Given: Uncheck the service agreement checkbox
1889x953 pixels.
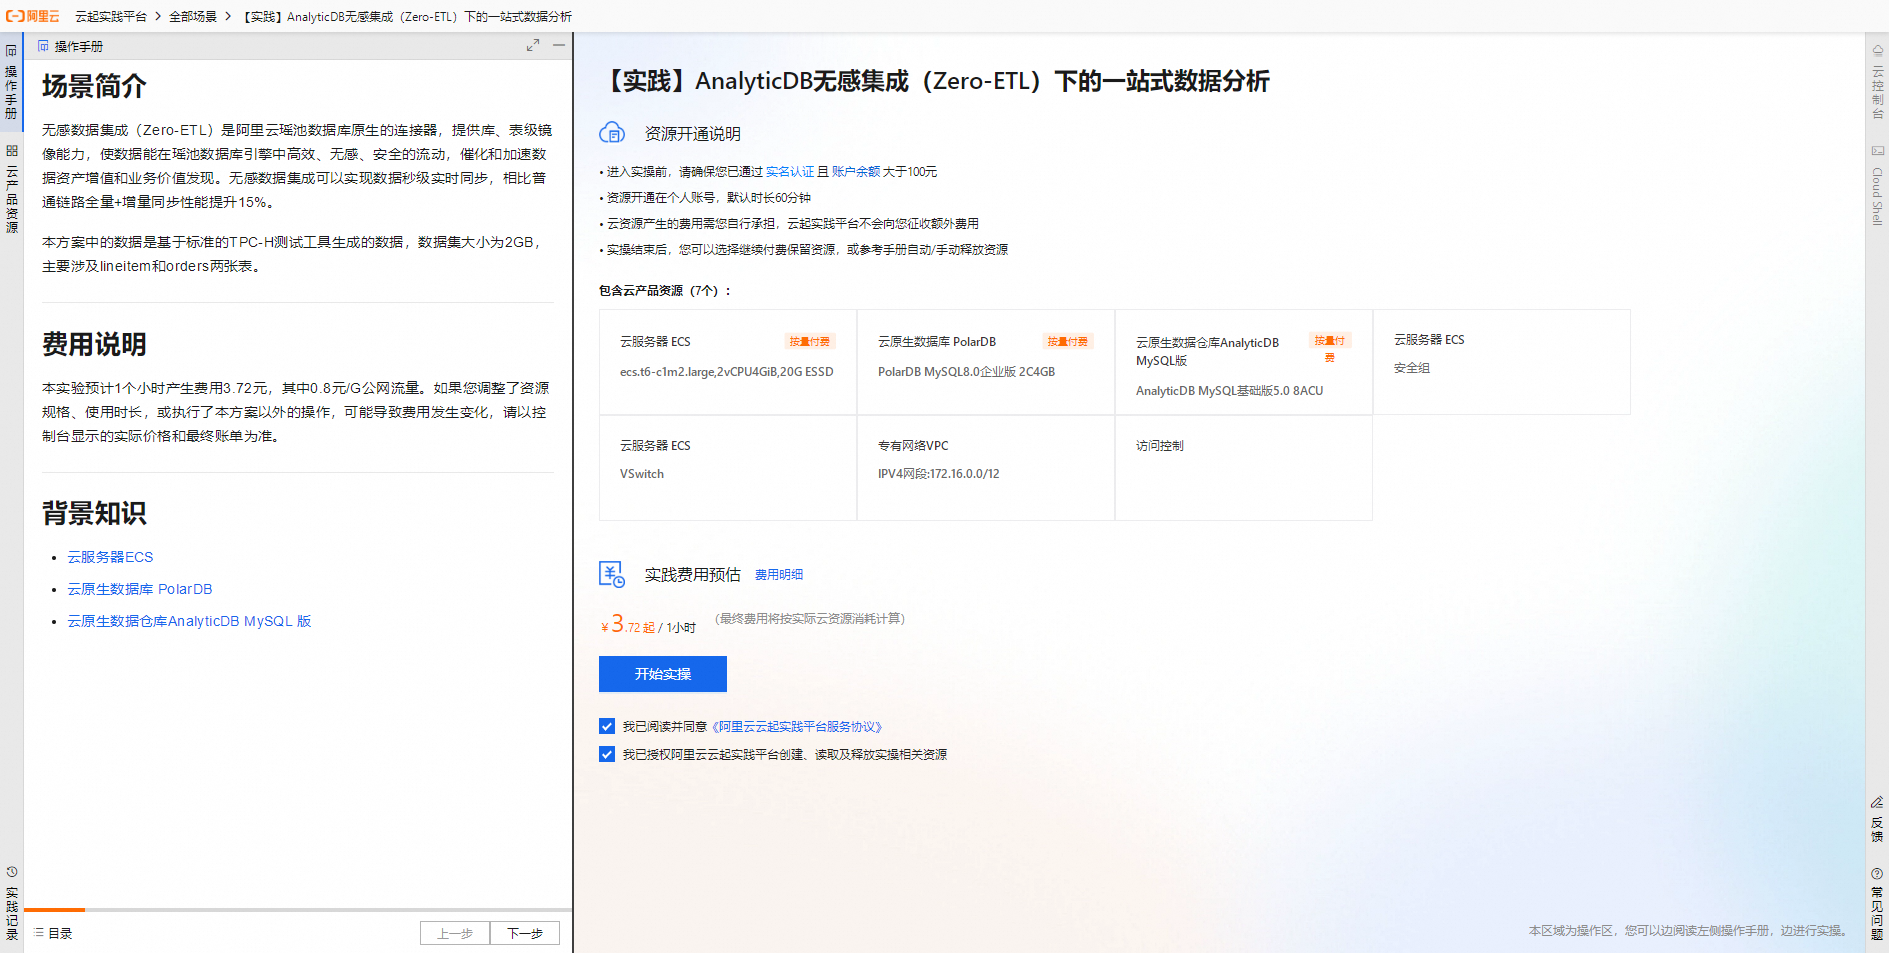Looking at the screenshot, I should coord(607,726).
